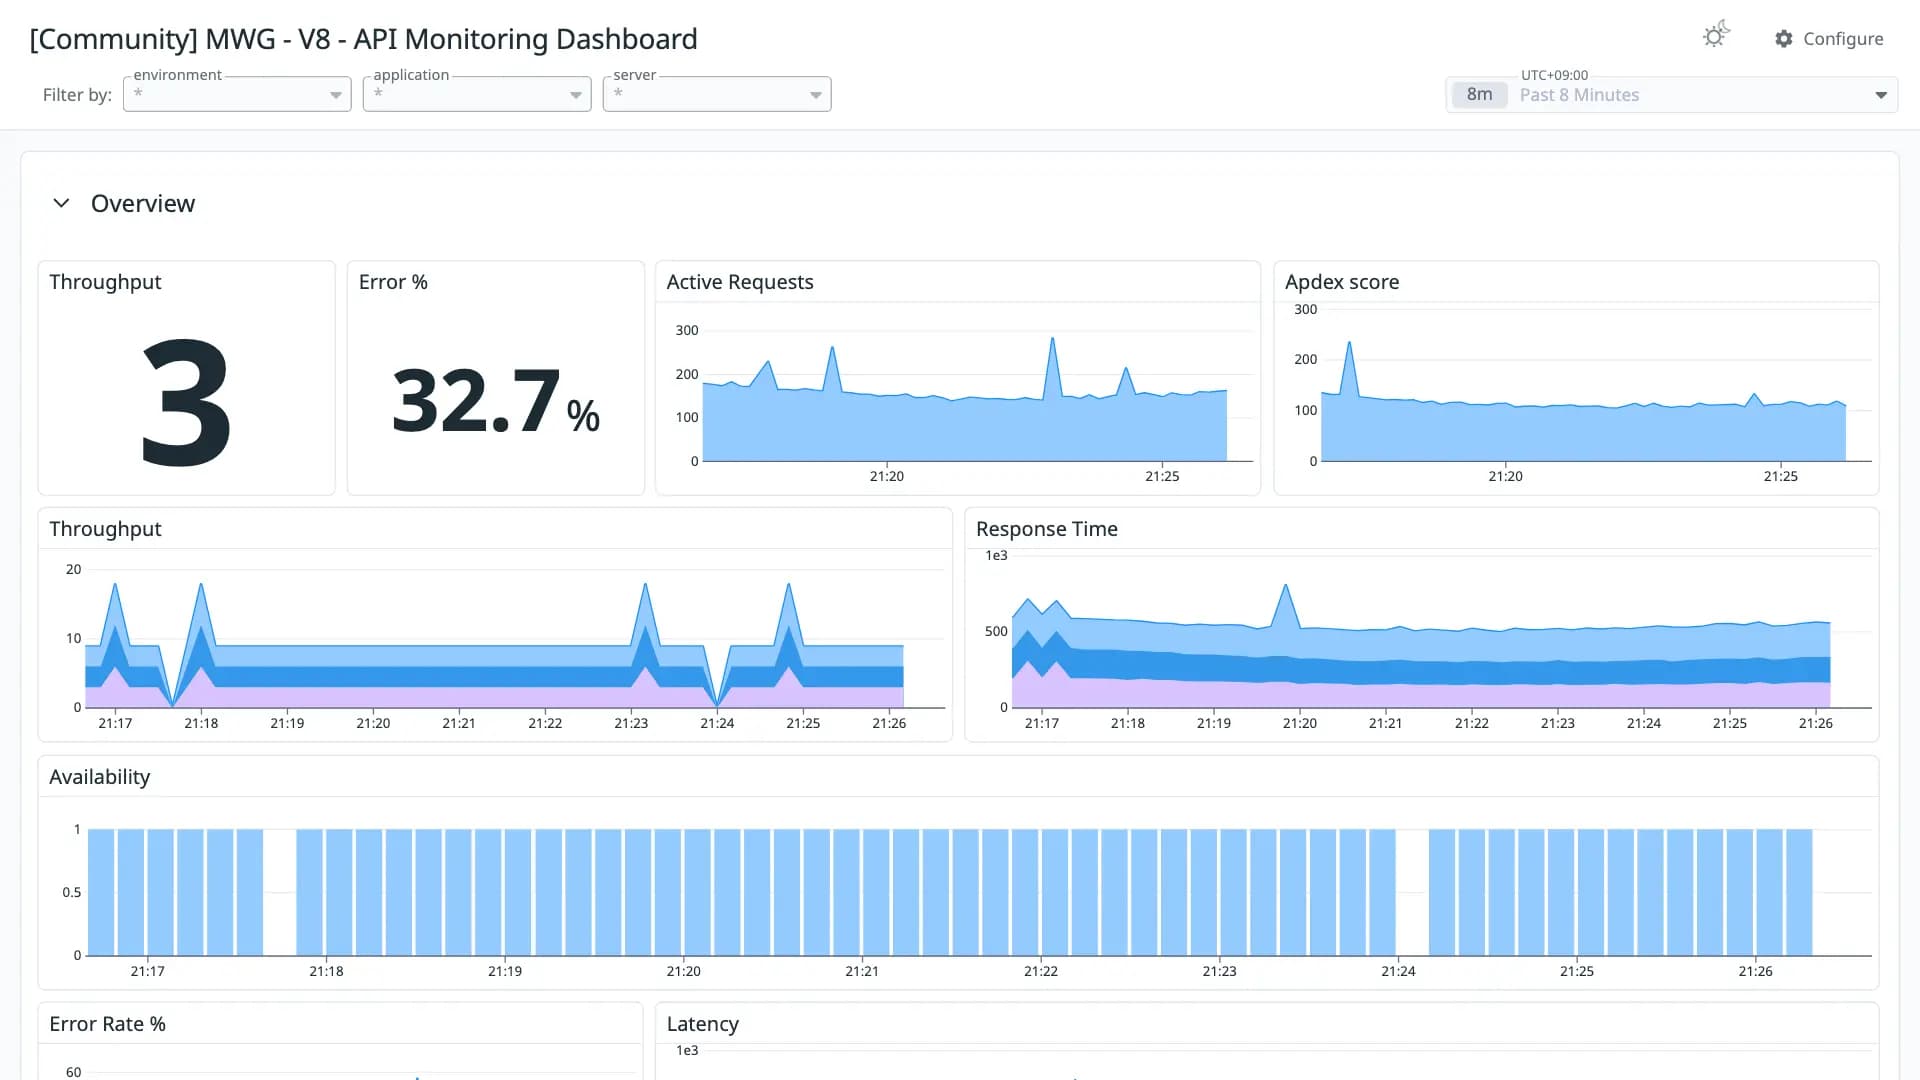Click the 8m time badge
This screenshot has width=1920, height=1080.
click(1479, 95)
